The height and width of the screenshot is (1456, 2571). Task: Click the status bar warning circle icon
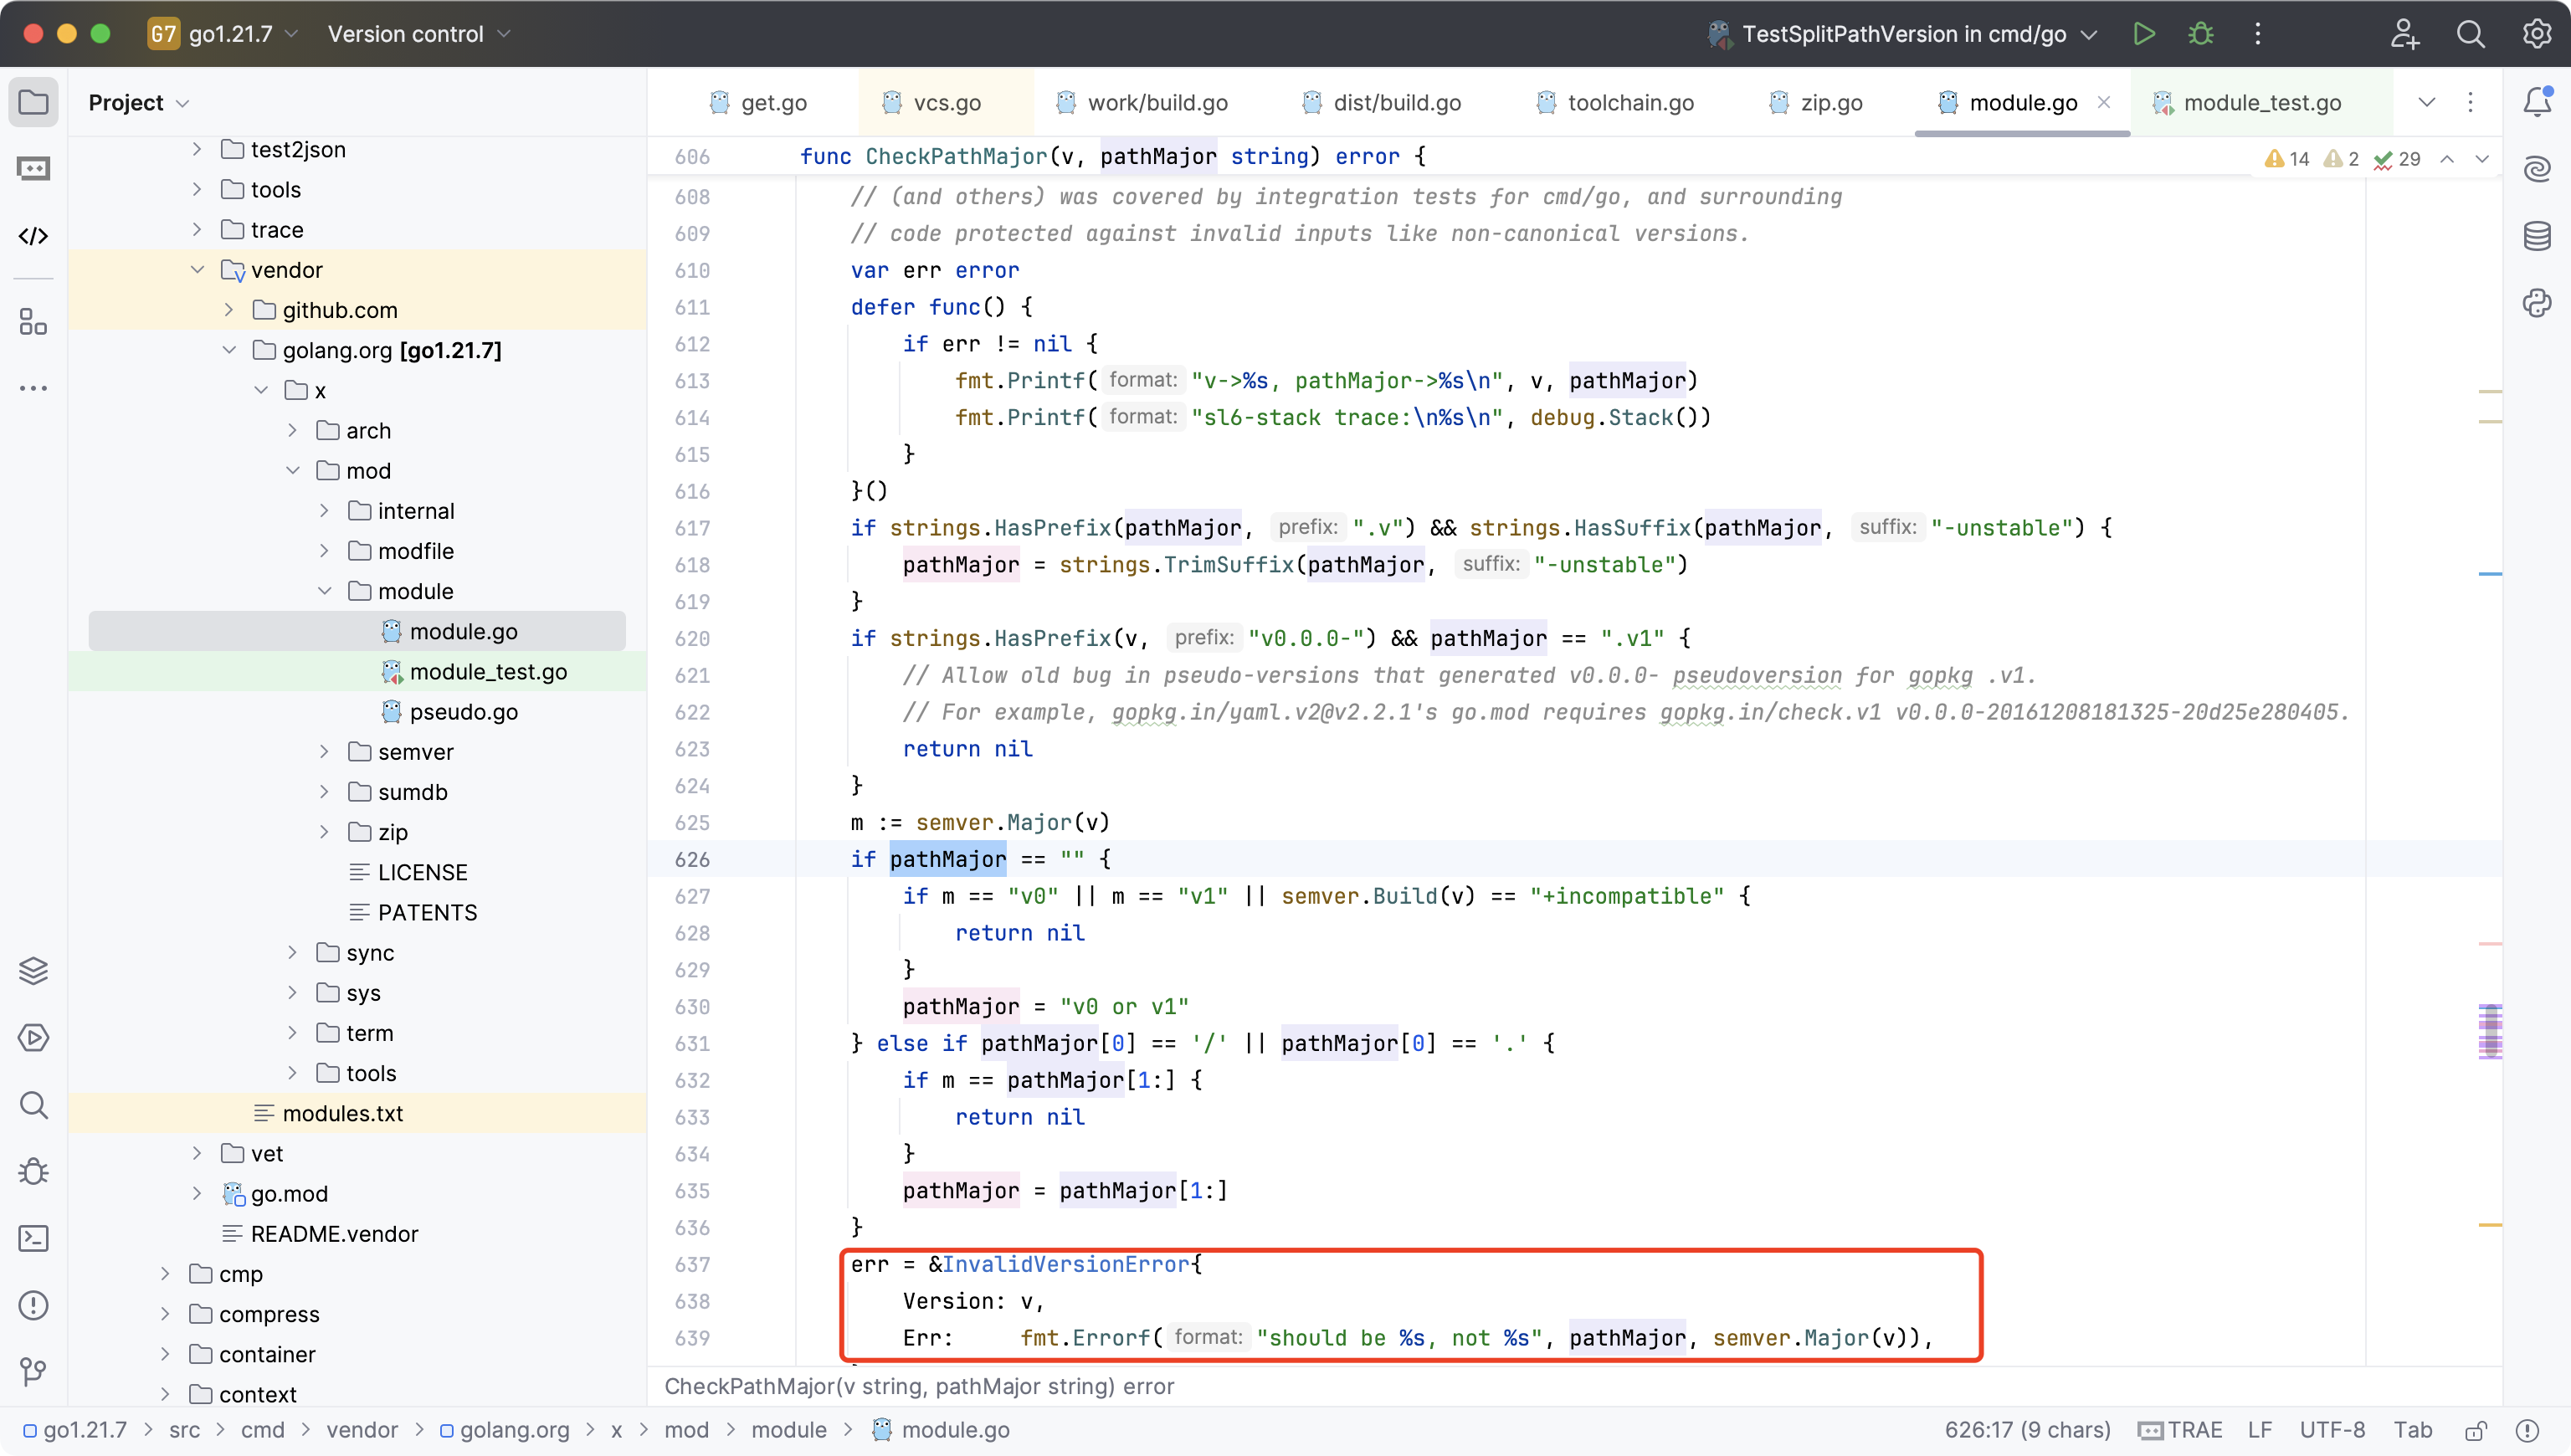(2527, 1430)
